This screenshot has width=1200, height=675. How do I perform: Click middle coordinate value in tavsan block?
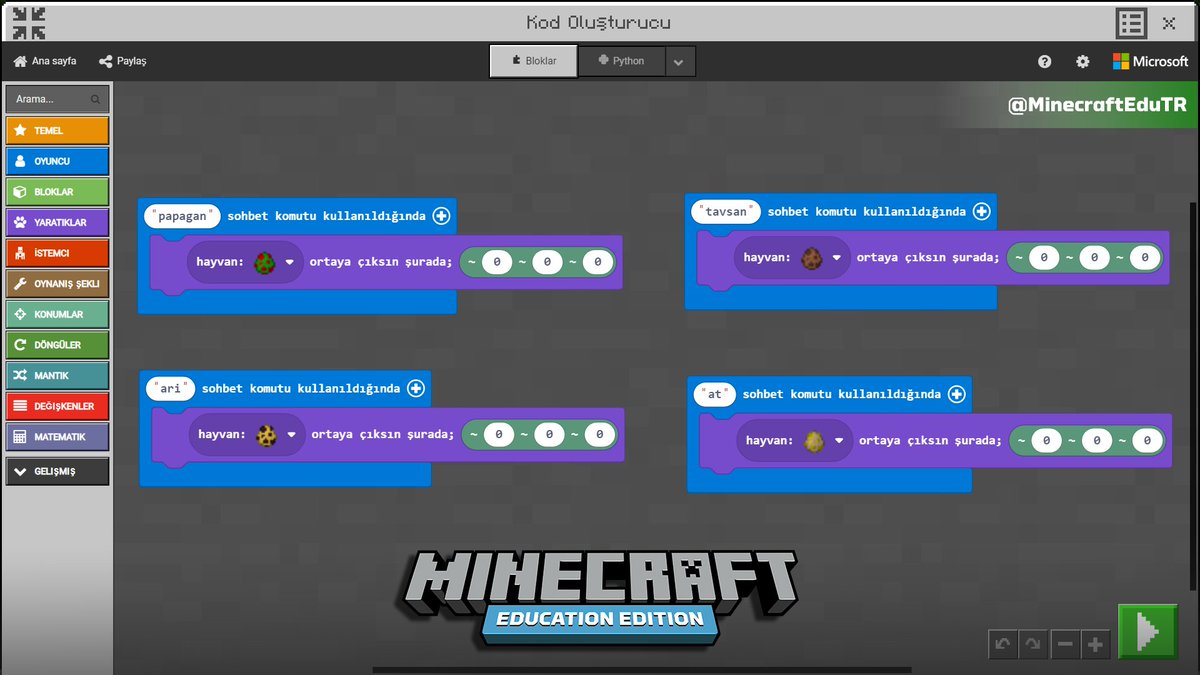click(x=1094, y=258)
